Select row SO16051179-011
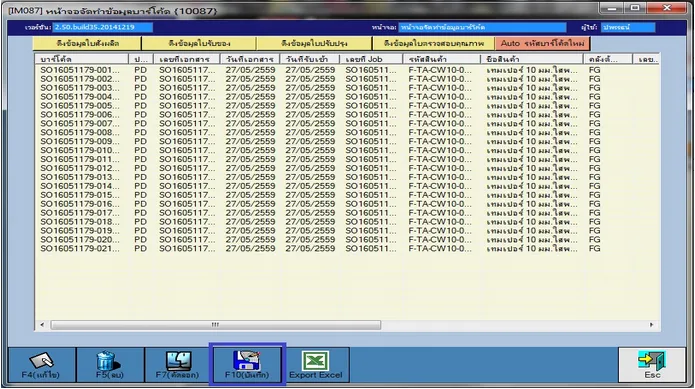Screen dimensions: 695x389 click(347, 159)
